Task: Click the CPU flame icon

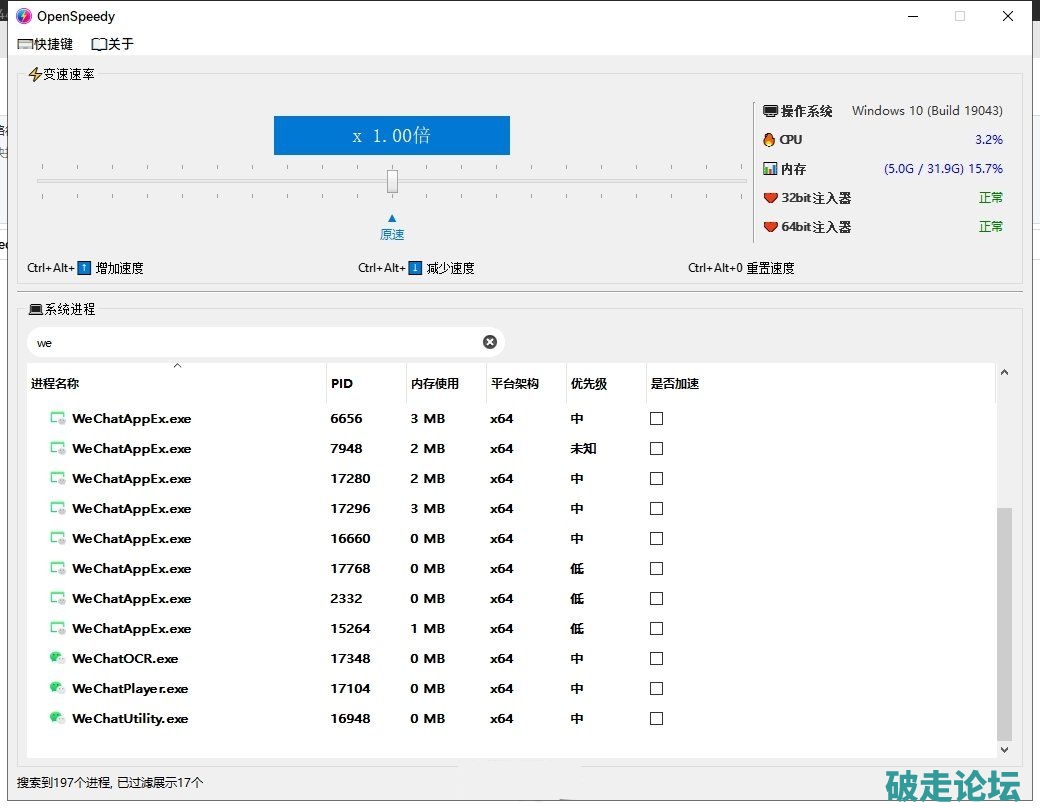Action: point(769,140)
